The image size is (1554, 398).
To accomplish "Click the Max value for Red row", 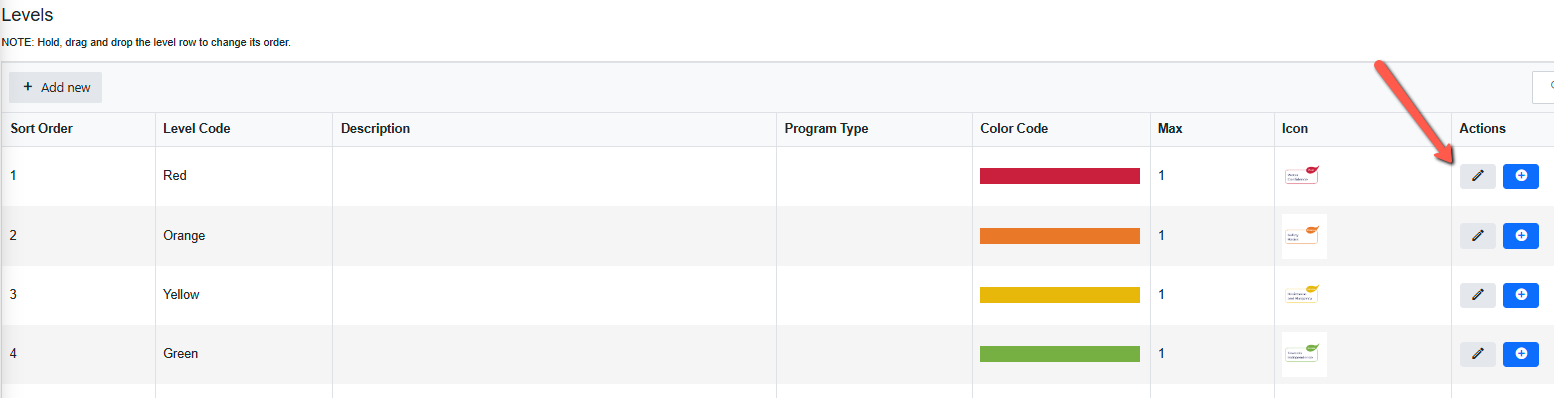I will pyautogui.click(x=1162, y=175).
